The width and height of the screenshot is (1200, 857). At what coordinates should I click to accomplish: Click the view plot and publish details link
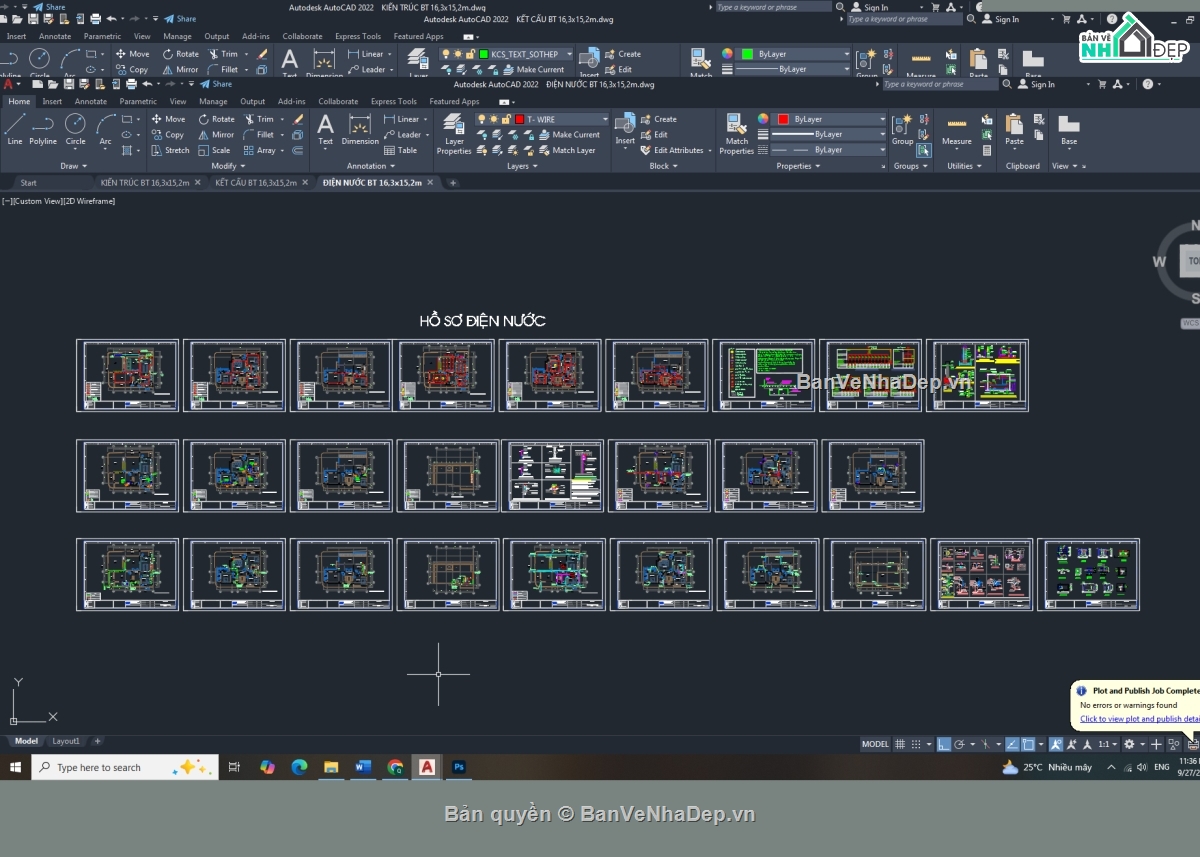point(1138,719)
